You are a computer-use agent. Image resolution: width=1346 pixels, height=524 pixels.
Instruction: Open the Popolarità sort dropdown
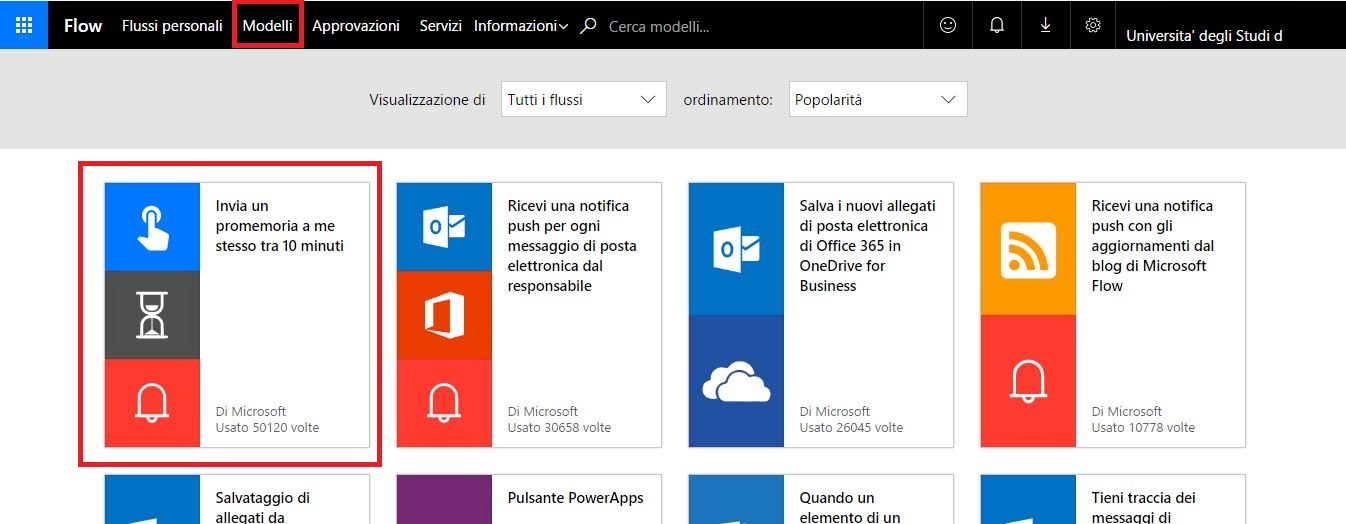tap(878, 99)
